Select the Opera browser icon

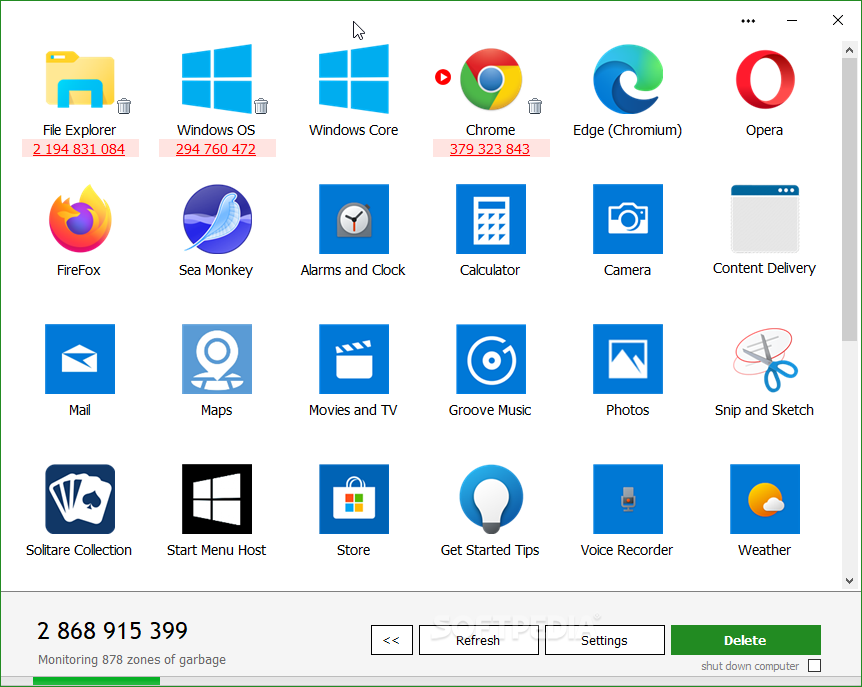click(x=765, y=79)
